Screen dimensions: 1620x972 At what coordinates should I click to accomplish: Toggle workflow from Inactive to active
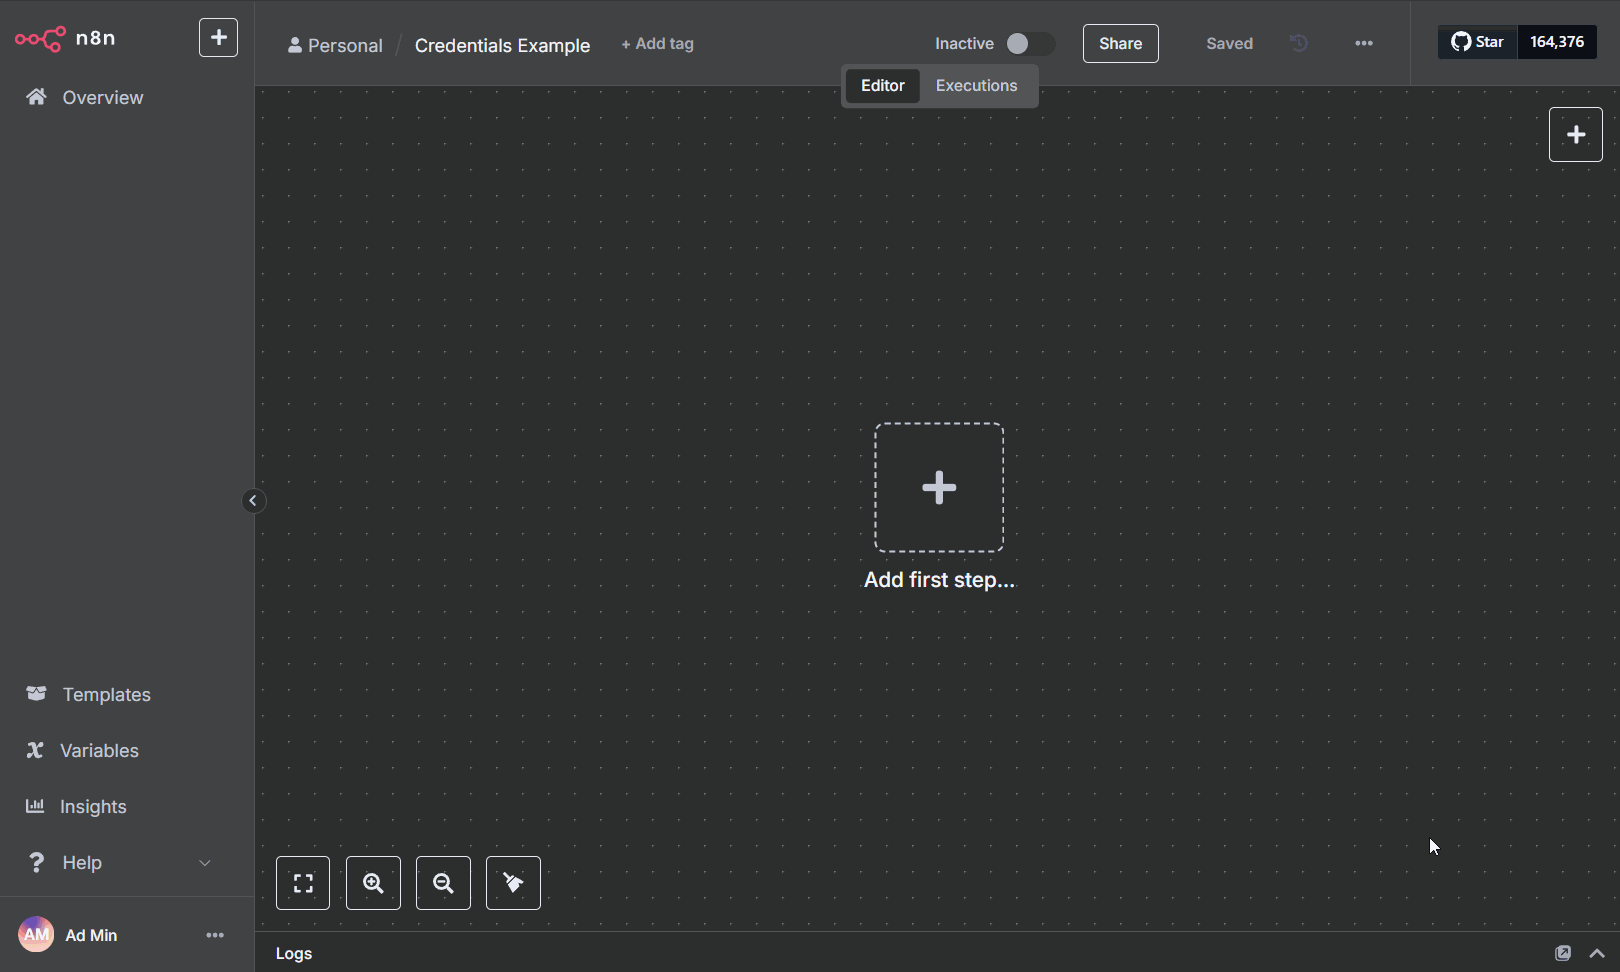coord(1029,44)
